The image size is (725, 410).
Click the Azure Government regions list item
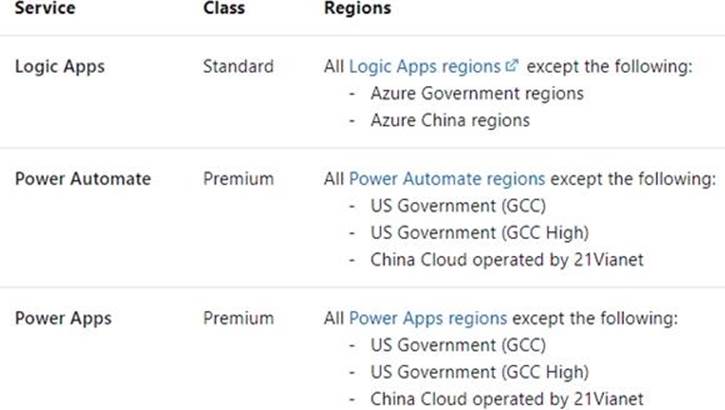click(476, 93)
